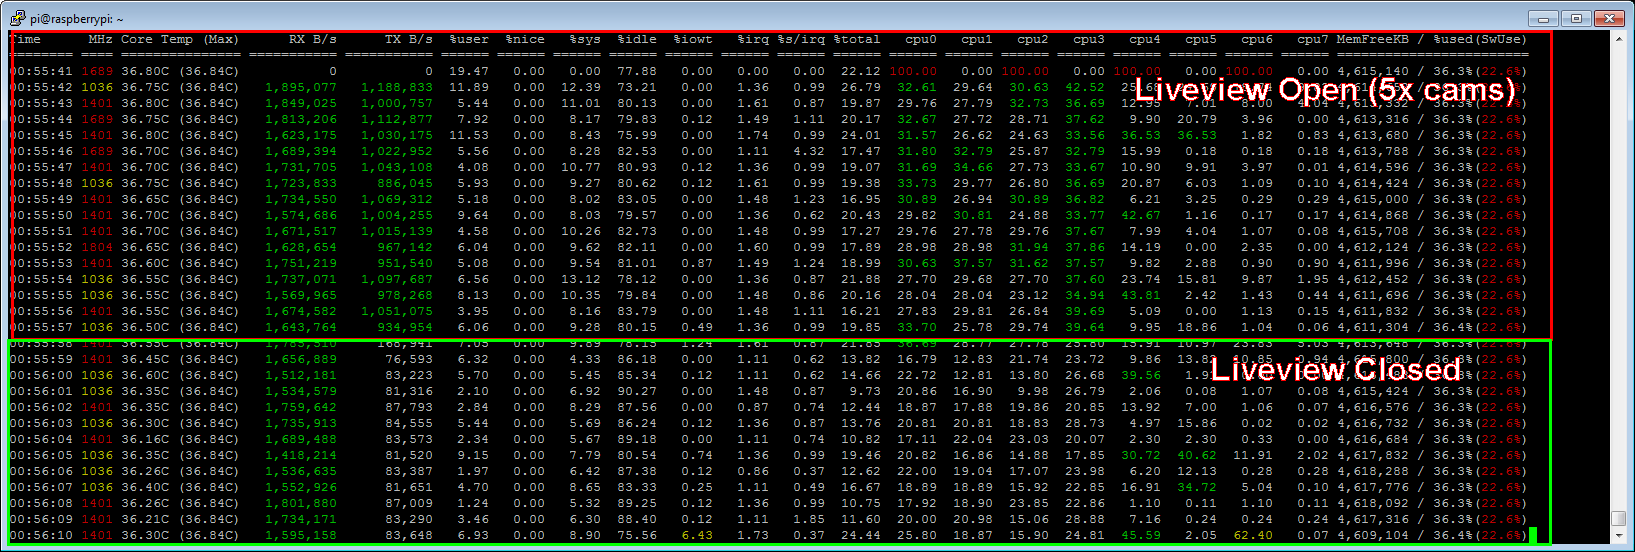The height and width of the screenshot is (552, 1635).
Task: Click the "TX B/s" column header
Action: click(408, 40)
